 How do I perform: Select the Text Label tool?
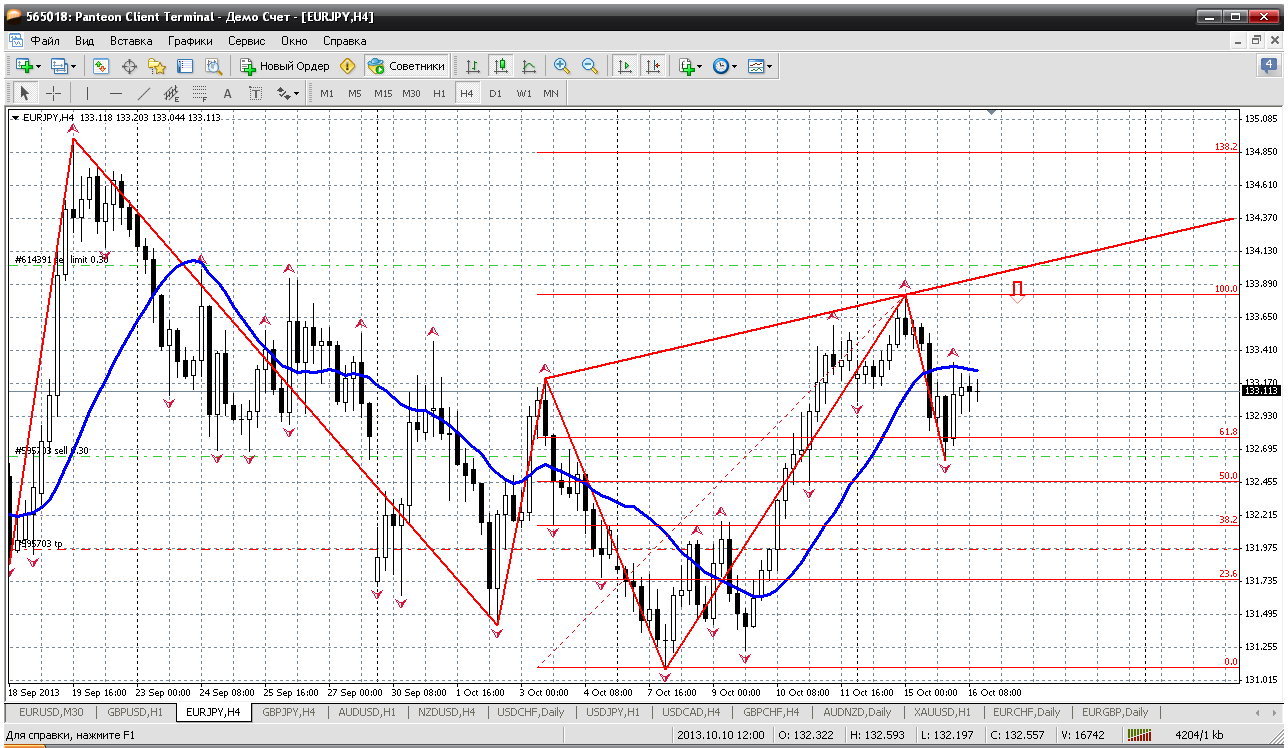pos(255,93)
